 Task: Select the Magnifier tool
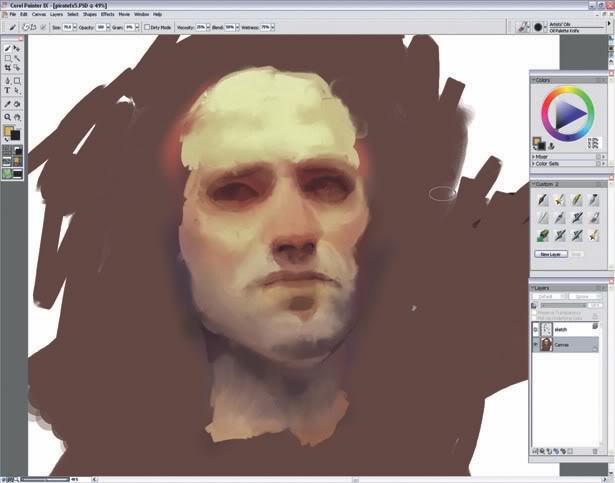pos(7,117)
